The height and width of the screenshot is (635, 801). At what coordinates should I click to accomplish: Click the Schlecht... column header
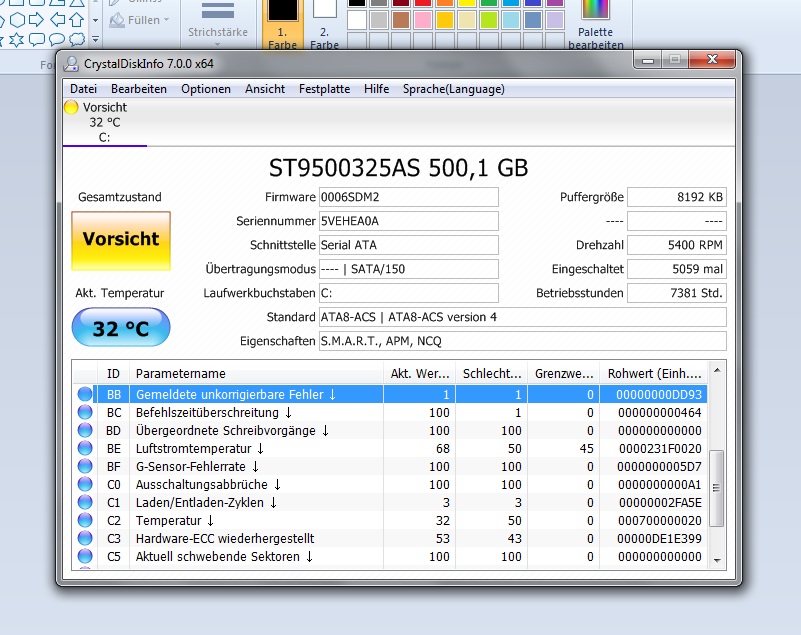coord(491,373)
